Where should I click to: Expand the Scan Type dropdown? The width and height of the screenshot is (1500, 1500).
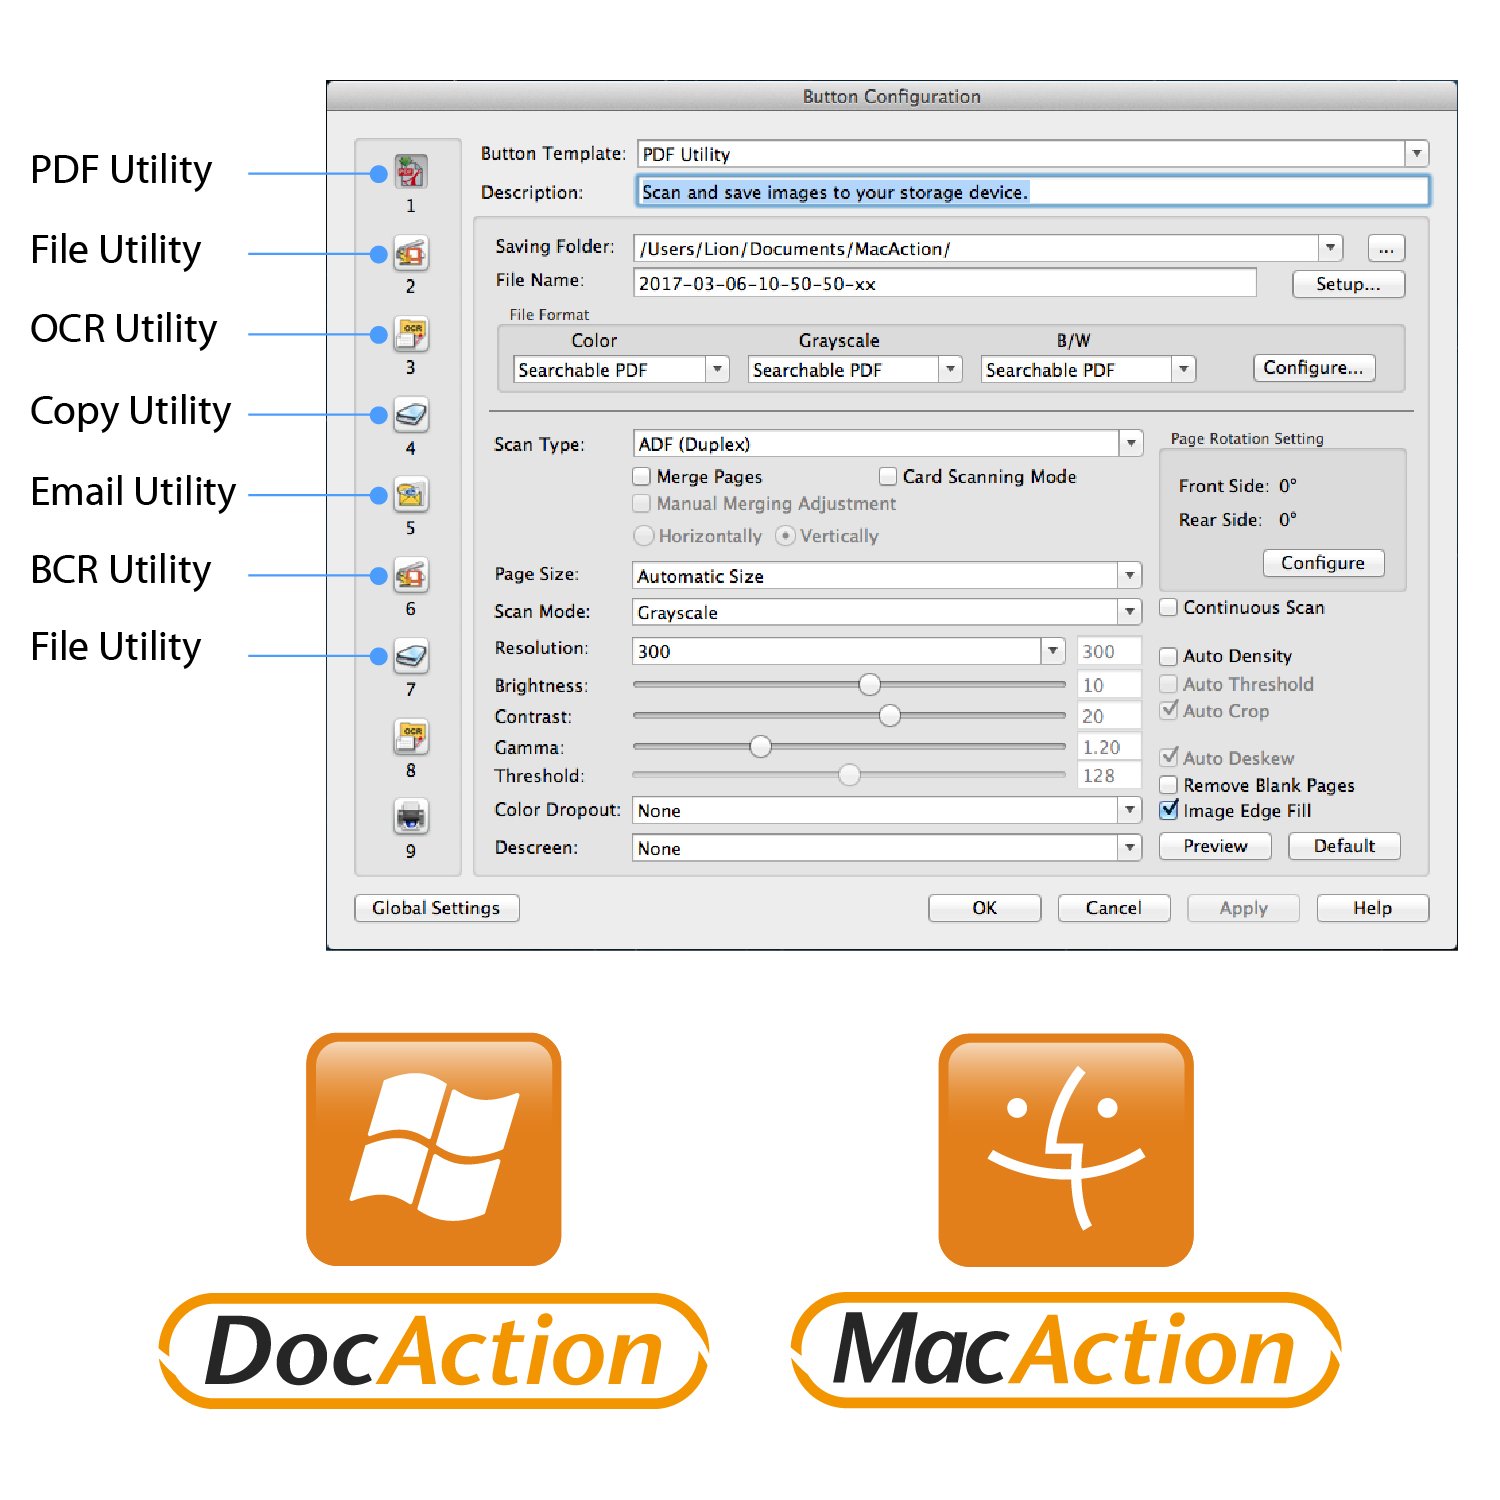click(x=1131, y=443)
